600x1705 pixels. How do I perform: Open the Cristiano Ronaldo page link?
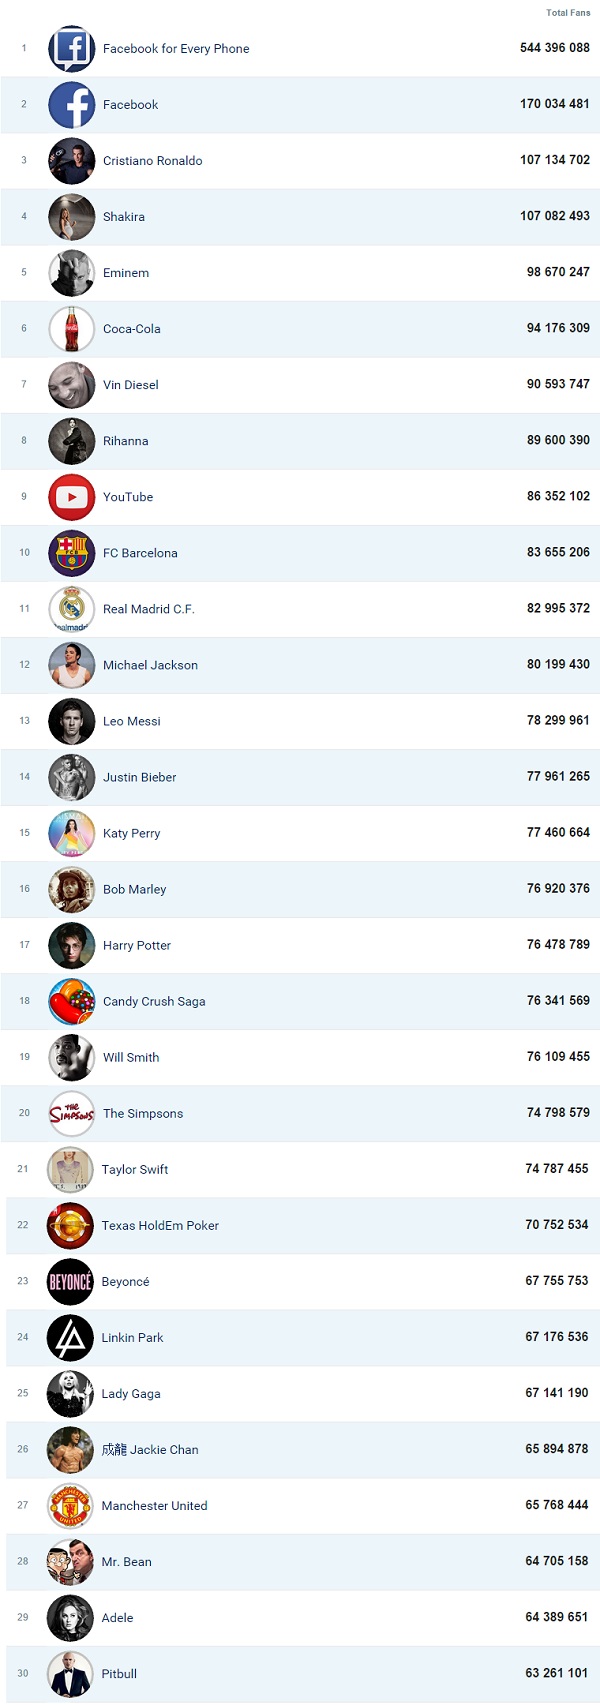[x=152, y=161]
